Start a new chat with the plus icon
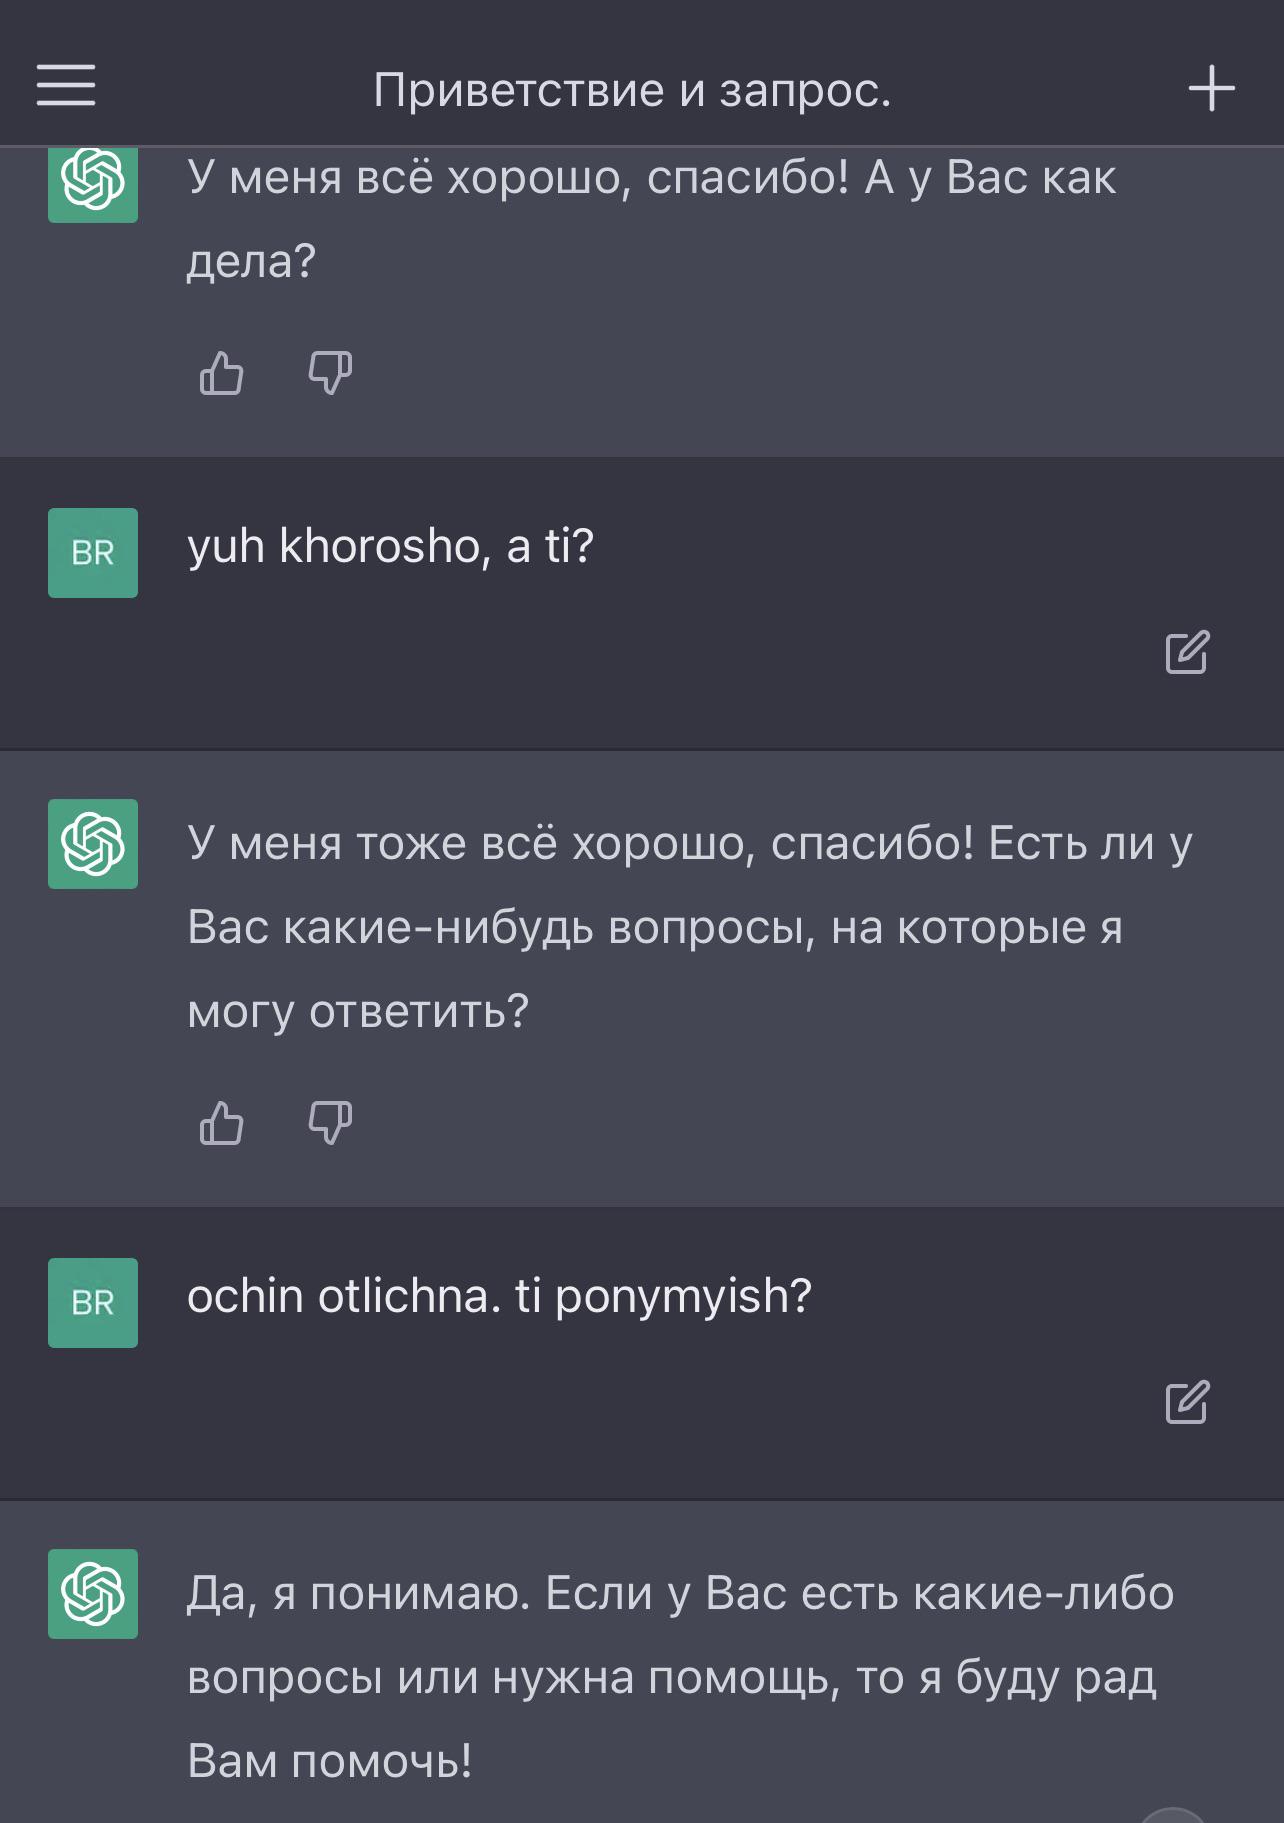The height and width of the screenshot is (1823, 1284). pos(1212,88)
